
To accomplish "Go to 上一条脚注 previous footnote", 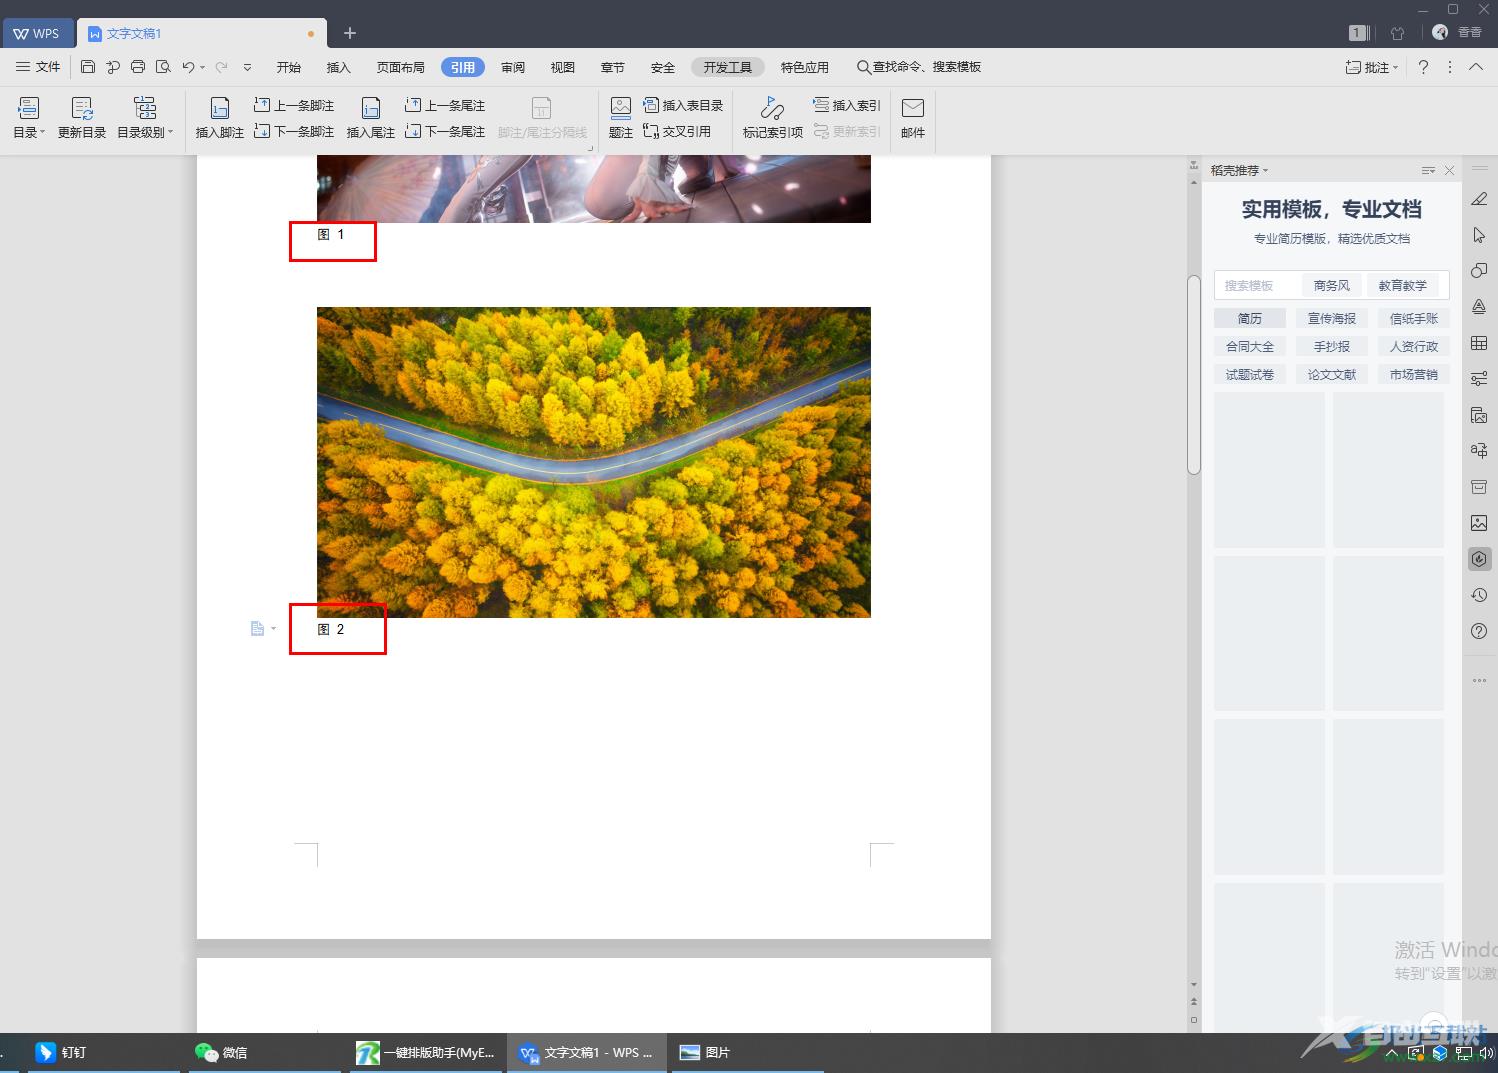I will (294, 105).
